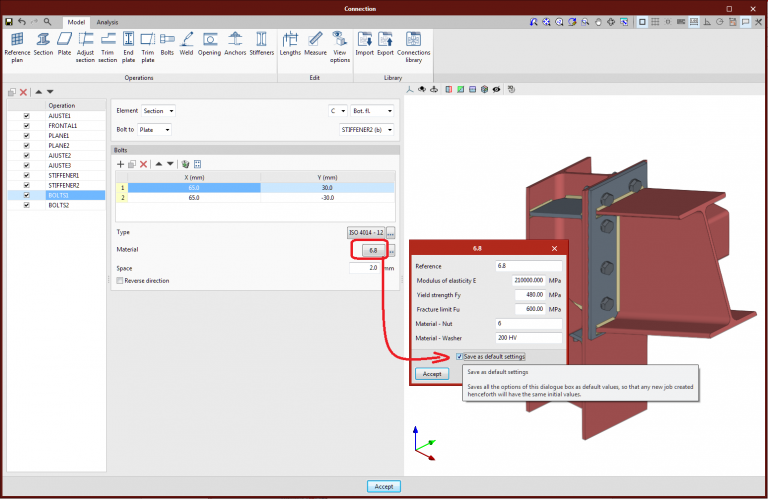Select the AJUSTE2 operation row
This screenshot has height=499, width=768.
(x=56, y=155)
